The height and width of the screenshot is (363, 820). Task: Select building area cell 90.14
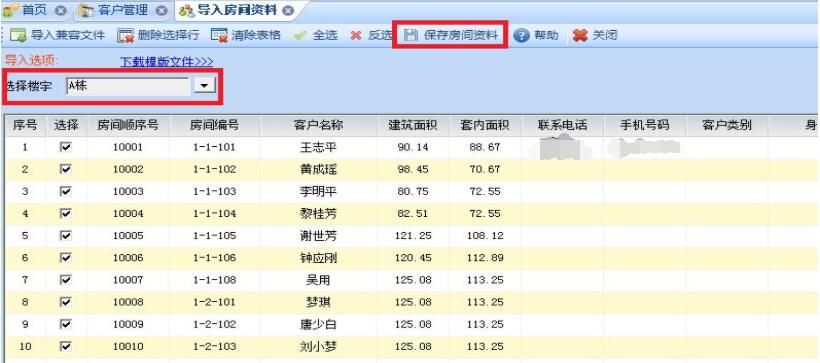pyautogui.click(x=413, y=148)
